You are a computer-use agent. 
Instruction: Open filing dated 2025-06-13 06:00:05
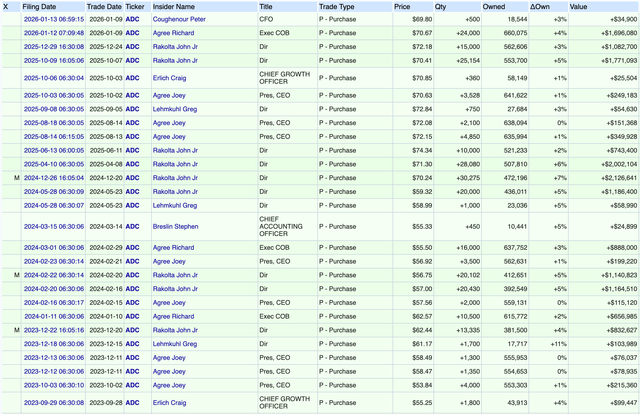tap(54, 150)
